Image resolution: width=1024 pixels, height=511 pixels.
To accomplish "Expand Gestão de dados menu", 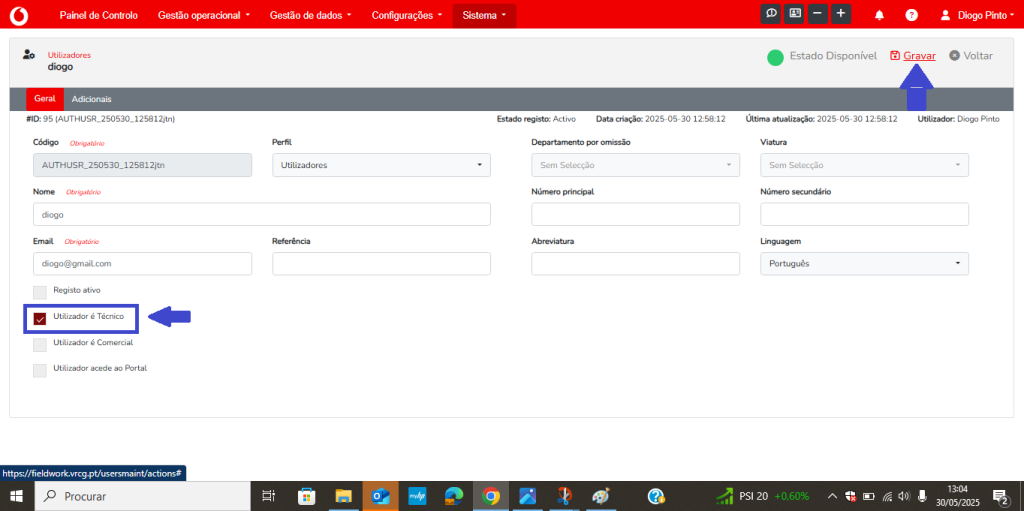I will pos(310,15).
